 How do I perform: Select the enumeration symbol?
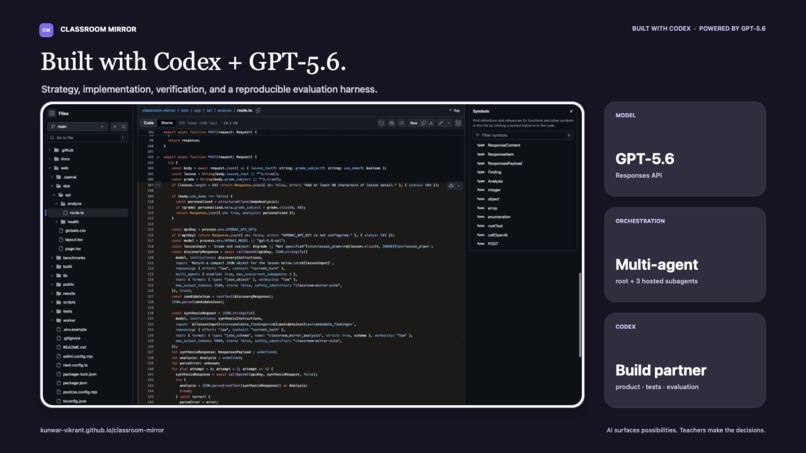[x=499, y=217]
